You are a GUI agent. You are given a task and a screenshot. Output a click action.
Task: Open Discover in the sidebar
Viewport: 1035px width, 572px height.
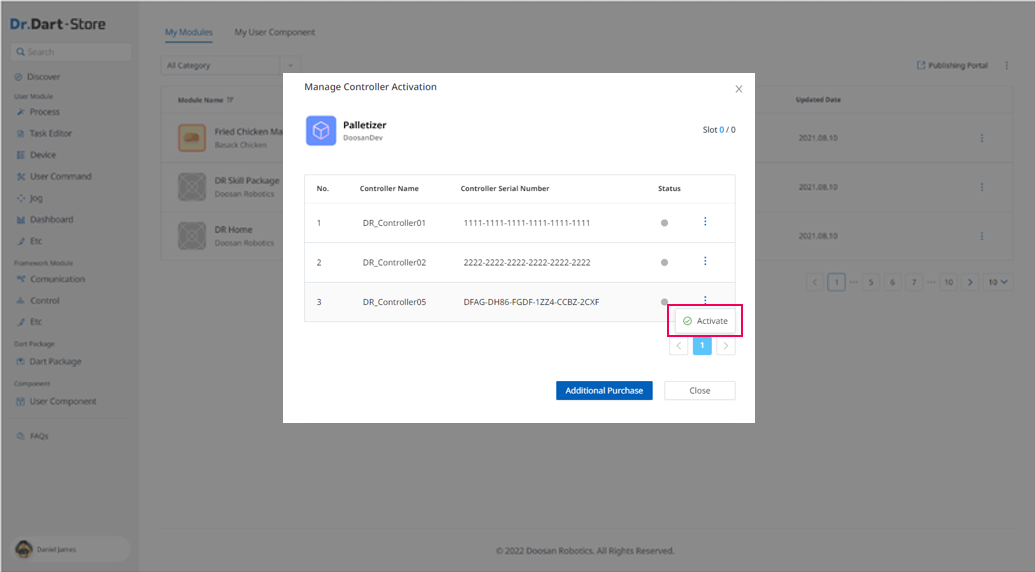[43, 77]
